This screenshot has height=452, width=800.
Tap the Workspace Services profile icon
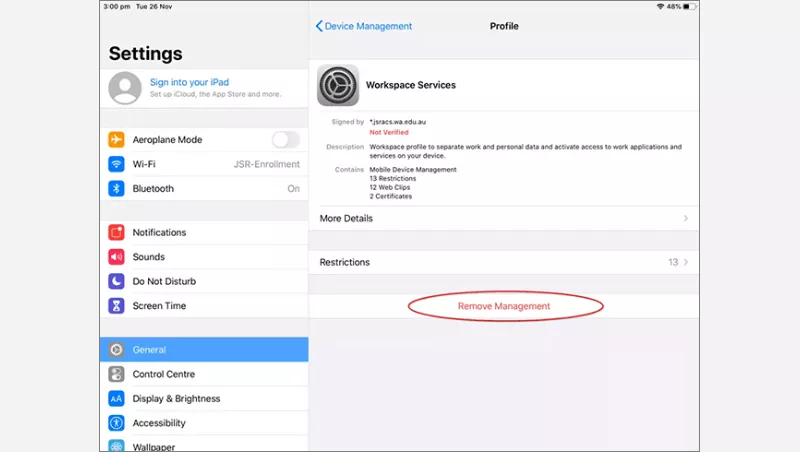click(x=338, y=85)
